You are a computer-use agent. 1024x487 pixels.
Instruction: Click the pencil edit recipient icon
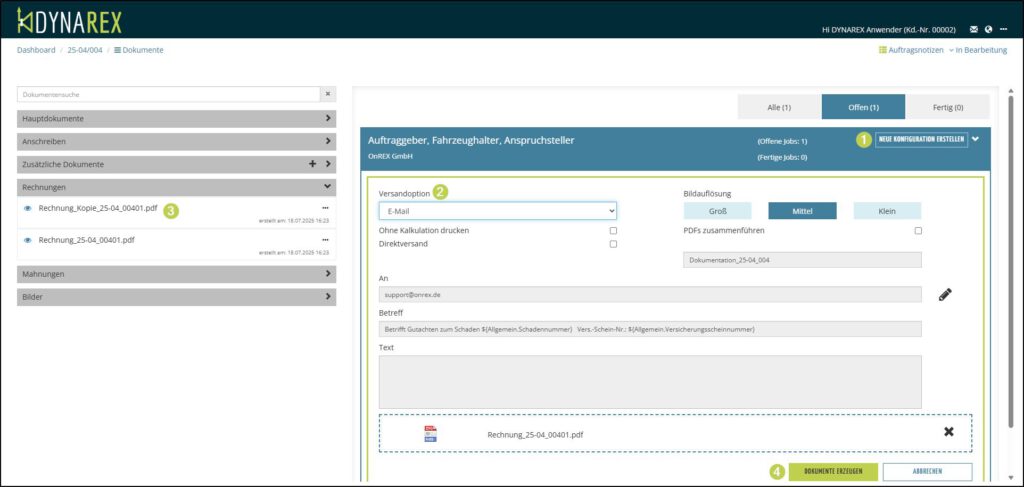[945, 295]
